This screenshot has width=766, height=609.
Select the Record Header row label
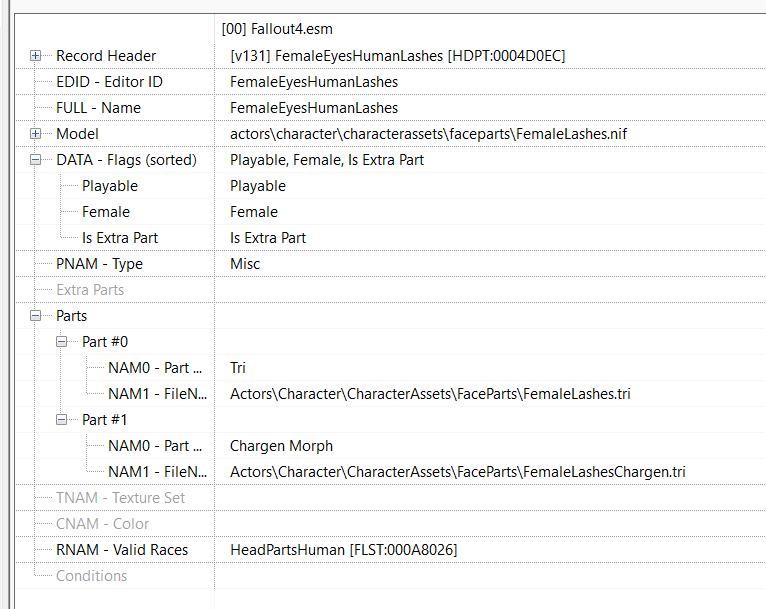coord(106,56)
